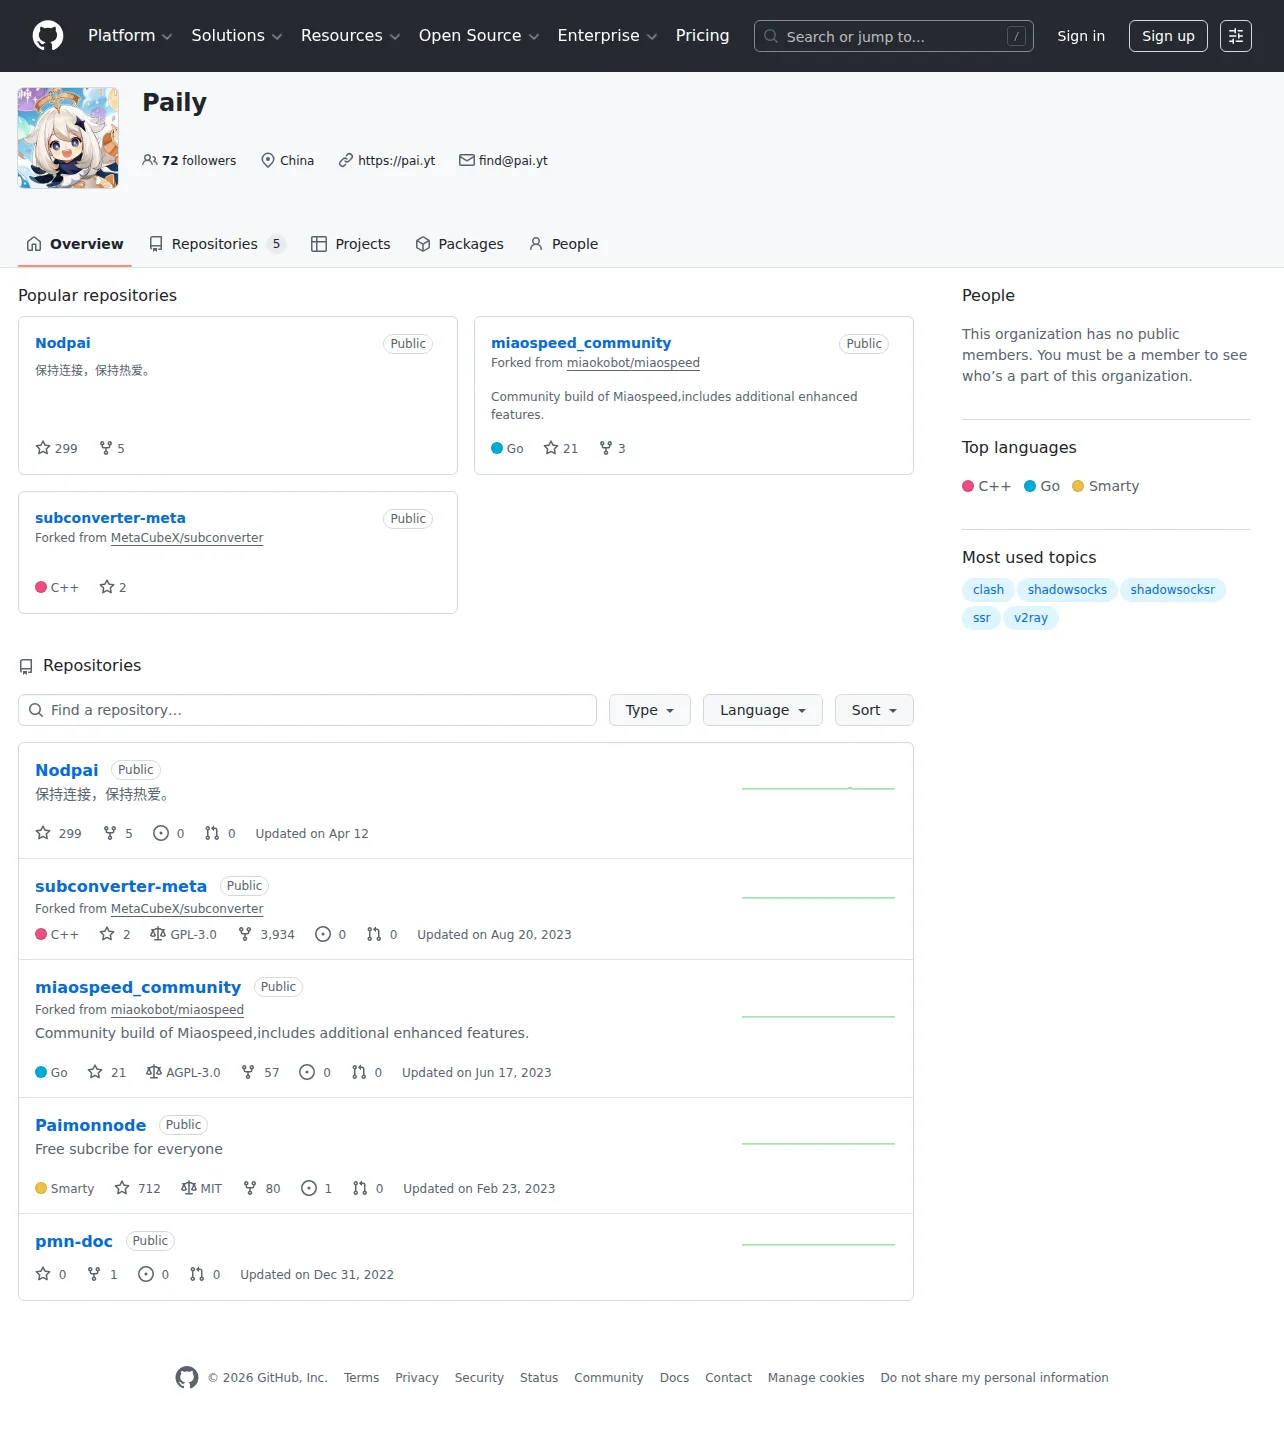Open the 712 stargazers of Paimonnode
Viewport: 1284px width, 1431px height.
click(137, 1188)
